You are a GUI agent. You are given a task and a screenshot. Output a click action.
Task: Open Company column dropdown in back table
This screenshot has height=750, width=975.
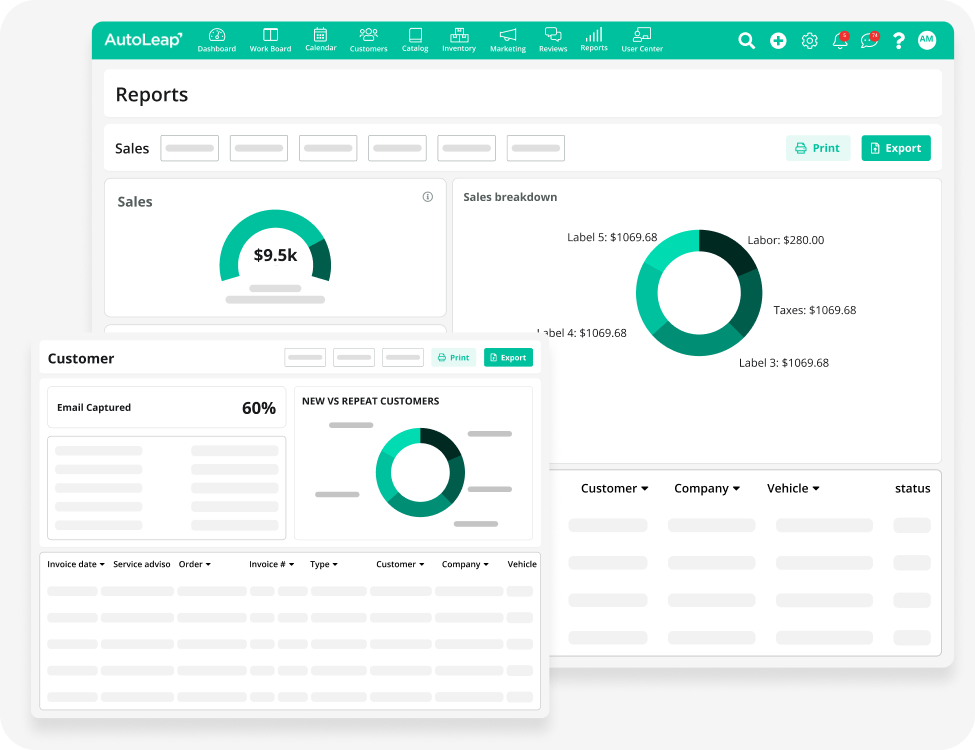coord(707,488)
